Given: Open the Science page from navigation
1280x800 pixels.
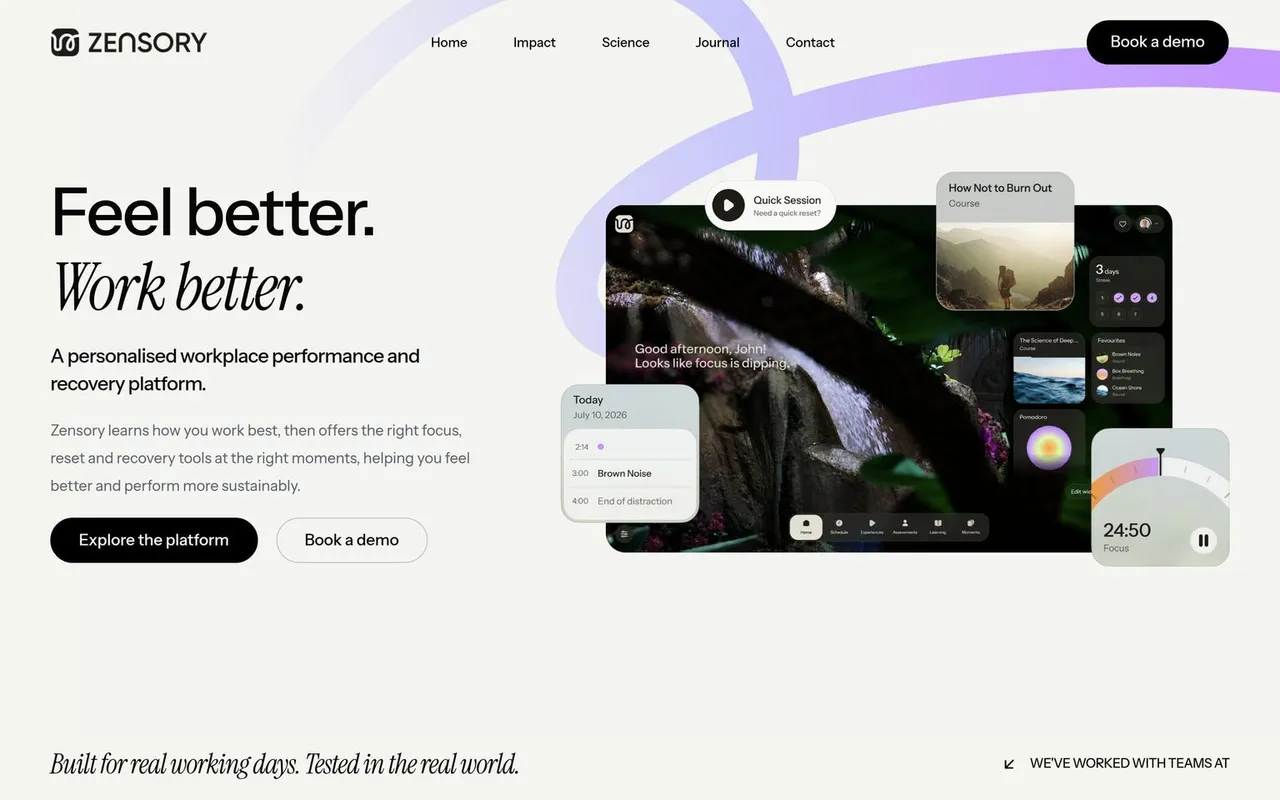Looking at the screenshot, I should tap(626, 42).
